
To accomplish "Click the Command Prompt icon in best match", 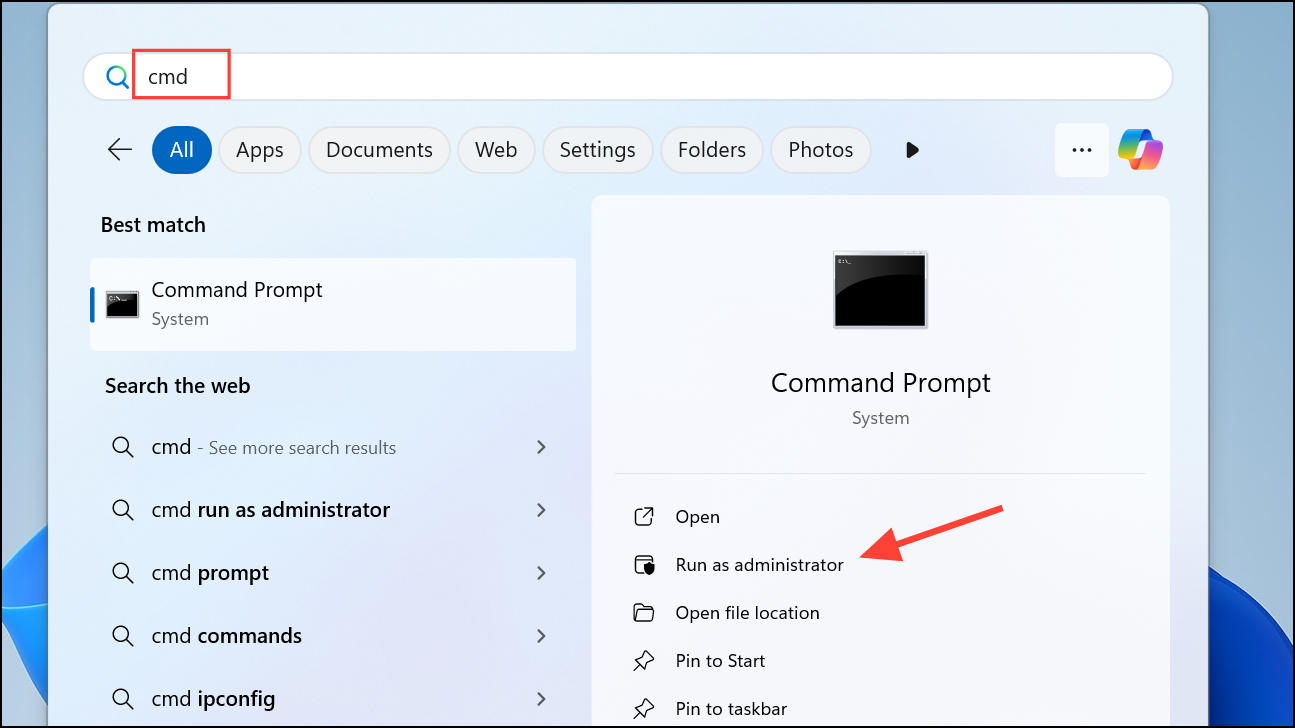I will point(122,305).
